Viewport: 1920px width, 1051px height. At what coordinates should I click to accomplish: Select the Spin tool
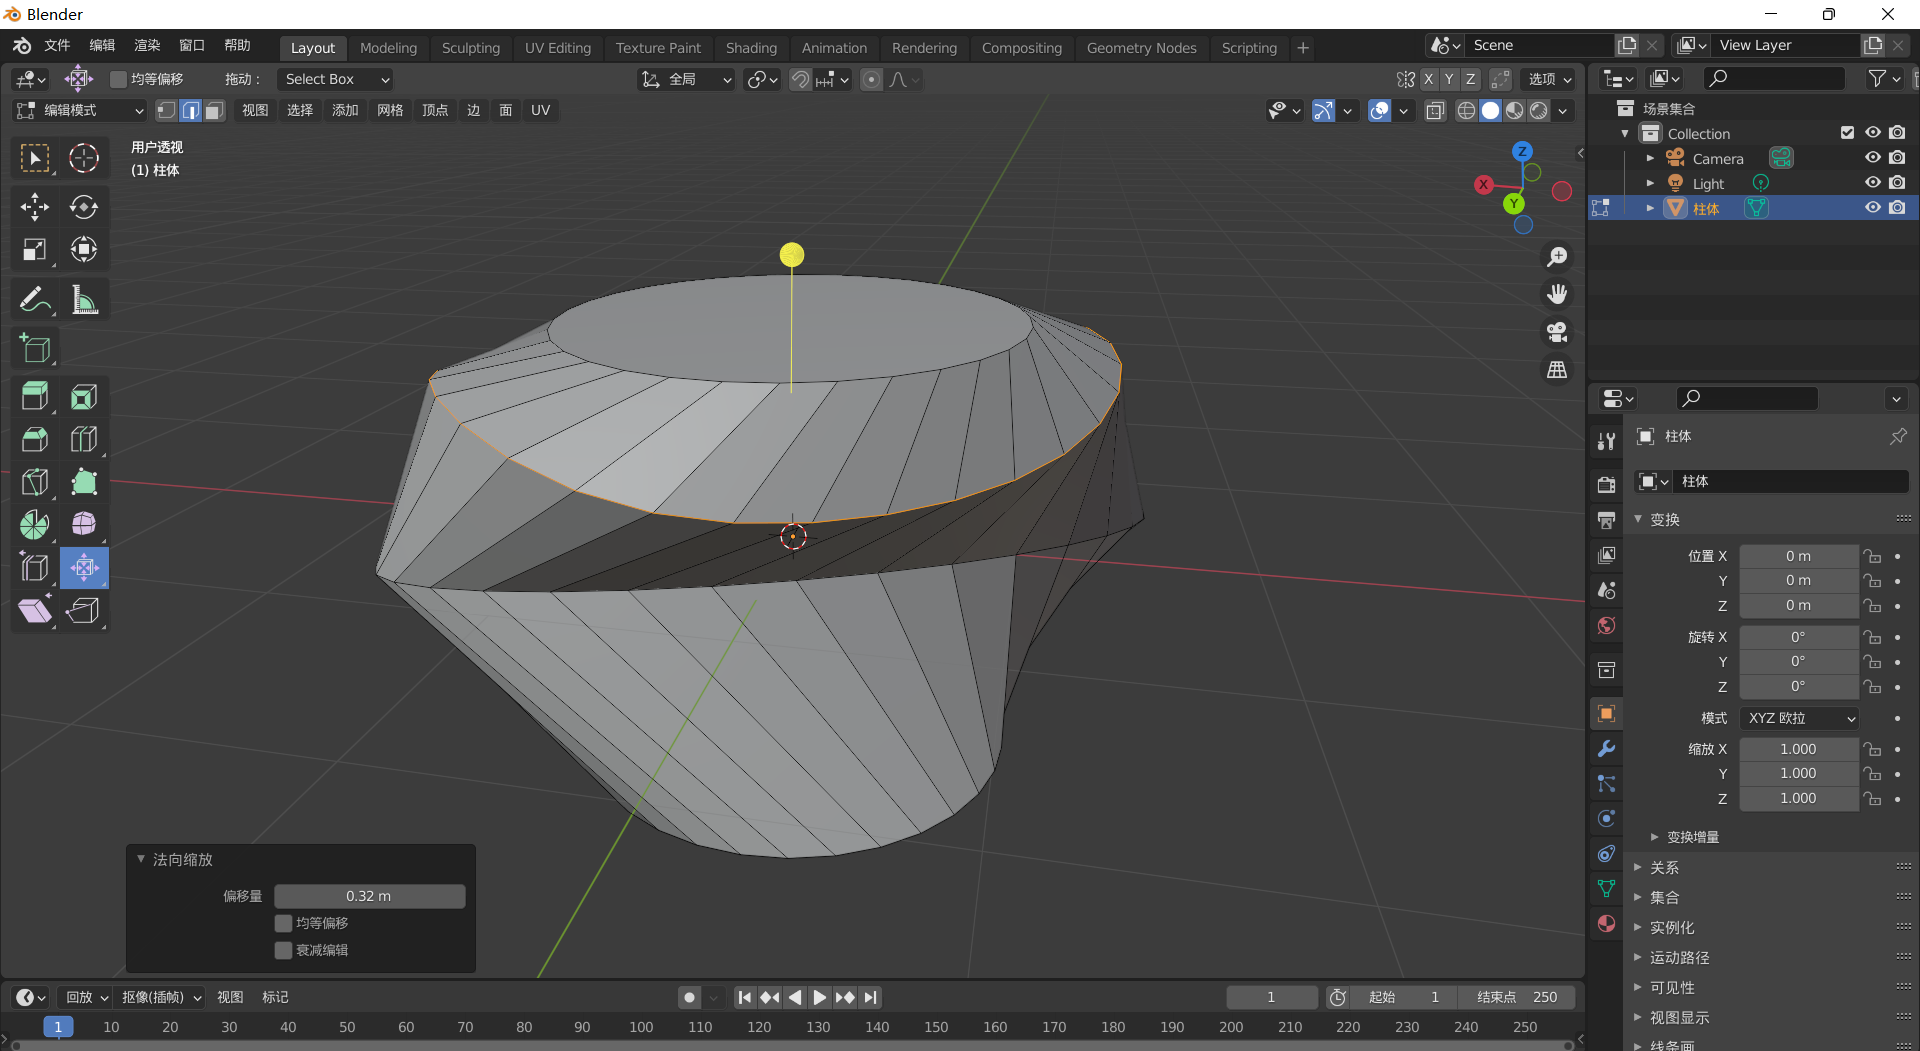point(35,524)
